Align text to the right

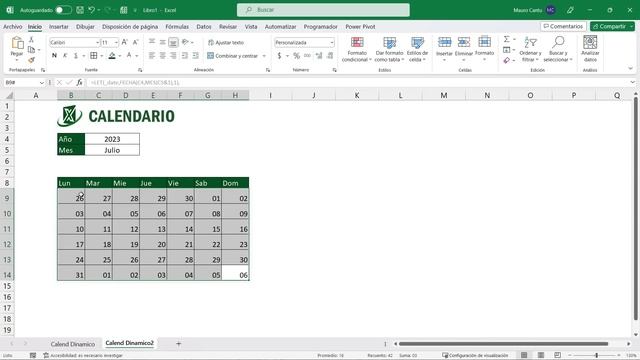[173, 56]
